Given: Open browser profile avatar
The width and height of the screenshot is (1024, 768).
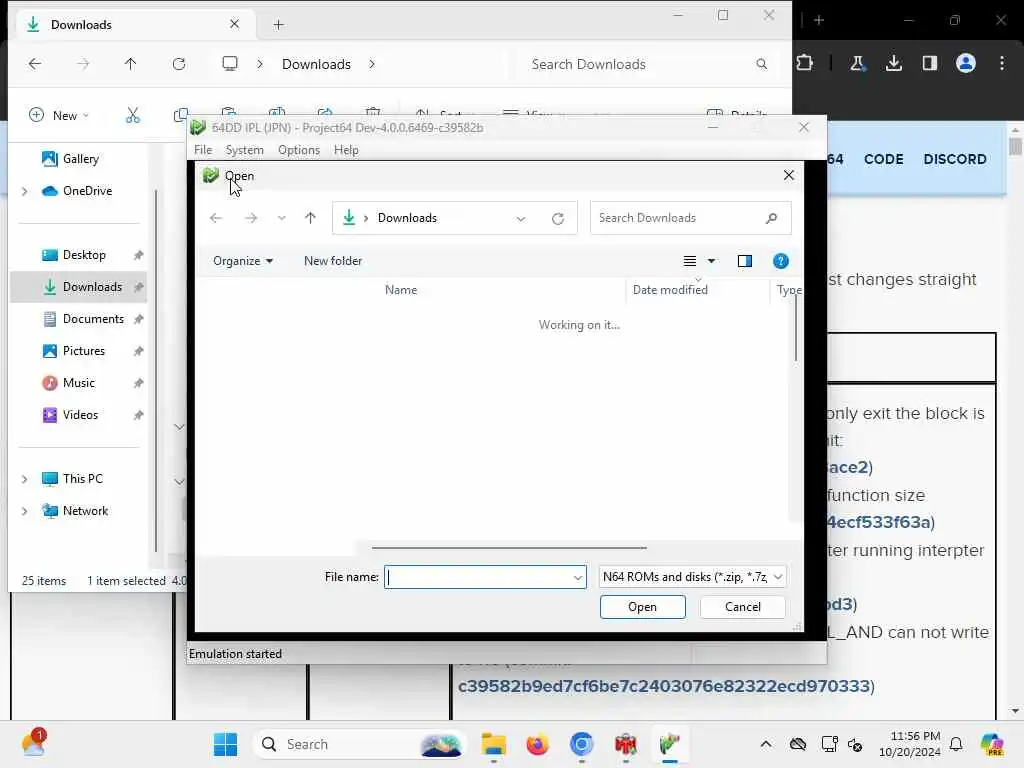Looking at the screenshot, I should pos(966,63).
